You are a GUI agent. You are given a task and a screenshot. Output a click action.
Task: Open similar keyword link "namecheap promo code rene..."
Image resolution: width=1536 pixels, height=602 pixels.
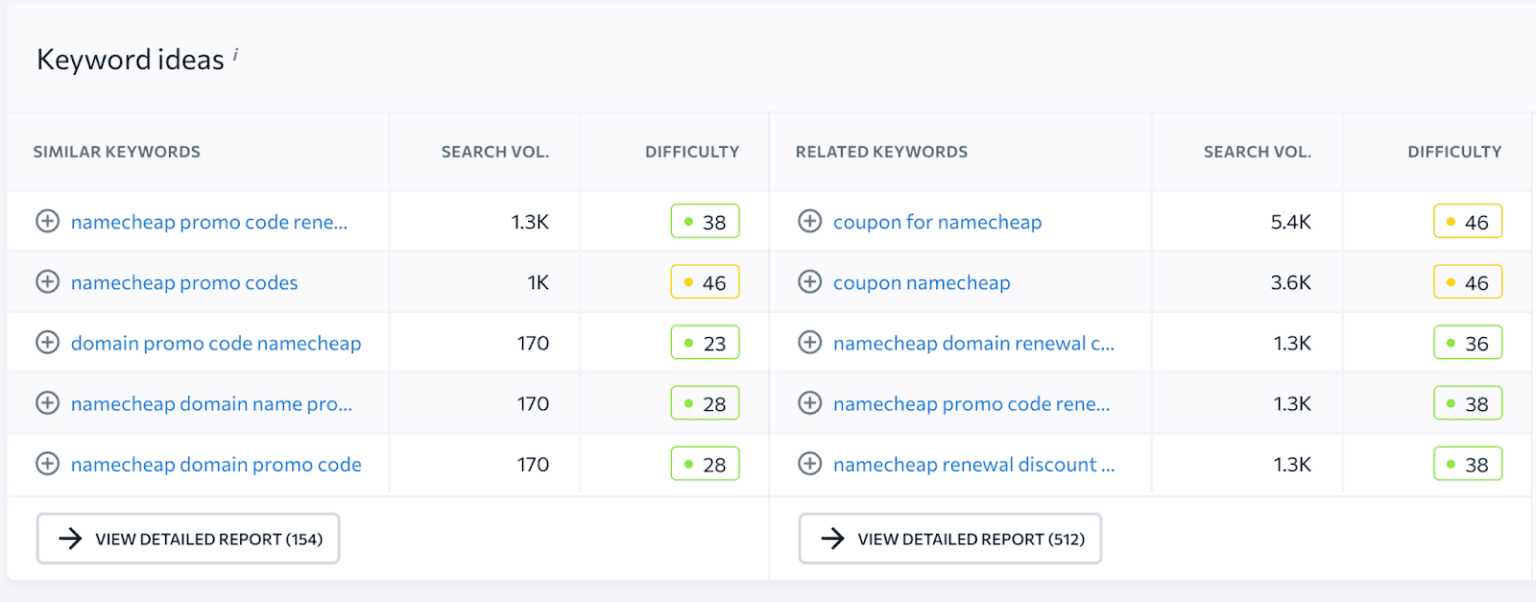click(210, 222)
